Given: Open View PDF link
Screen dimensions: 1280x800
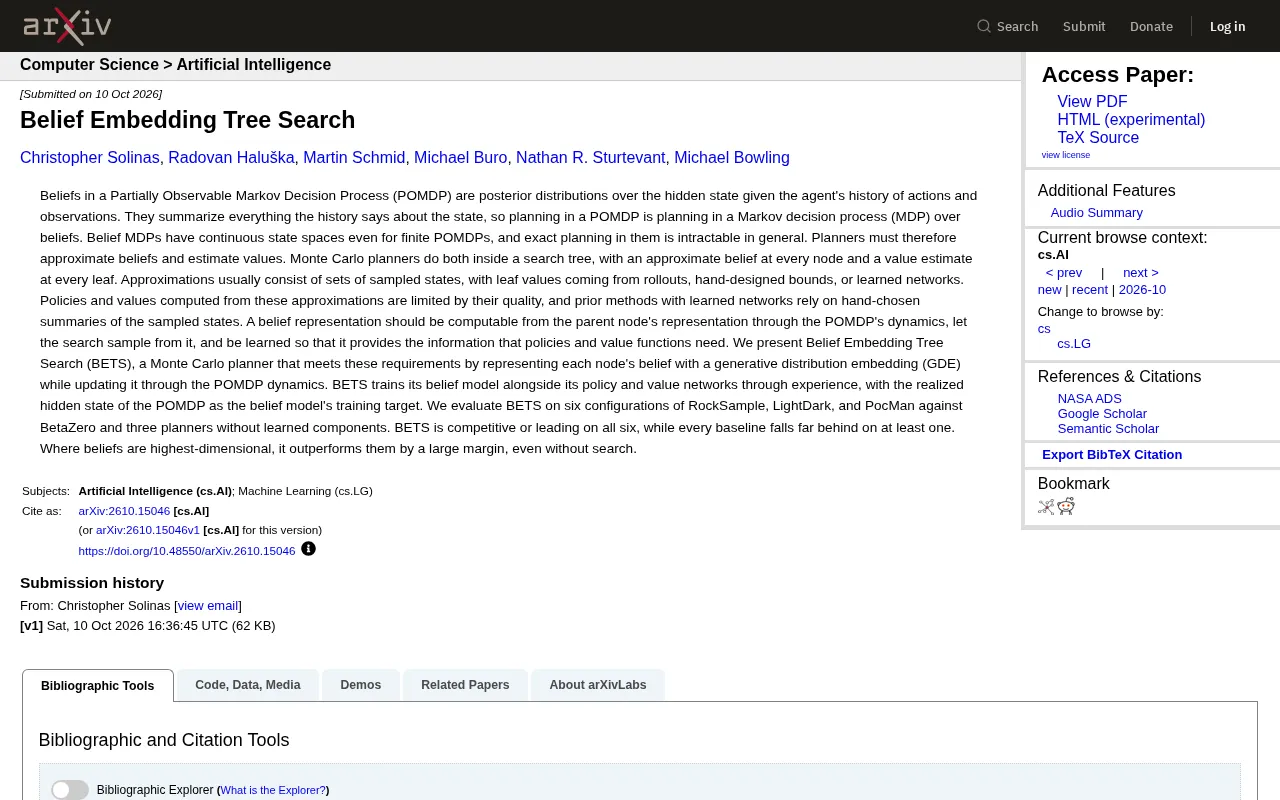Looking at the screenshot, I should point(1092,102).
